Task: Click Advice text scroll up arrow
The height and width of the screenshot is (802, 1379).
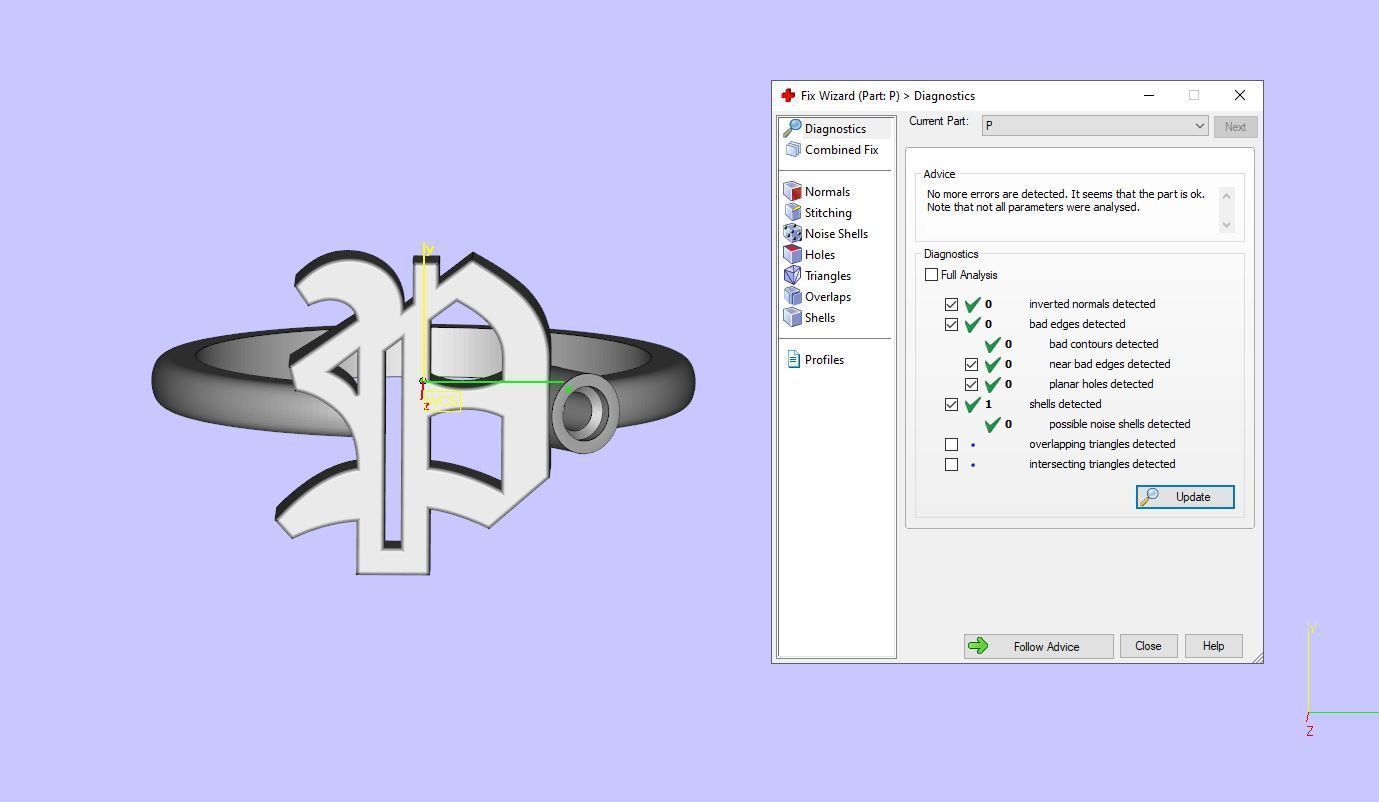Action: 1227,195
